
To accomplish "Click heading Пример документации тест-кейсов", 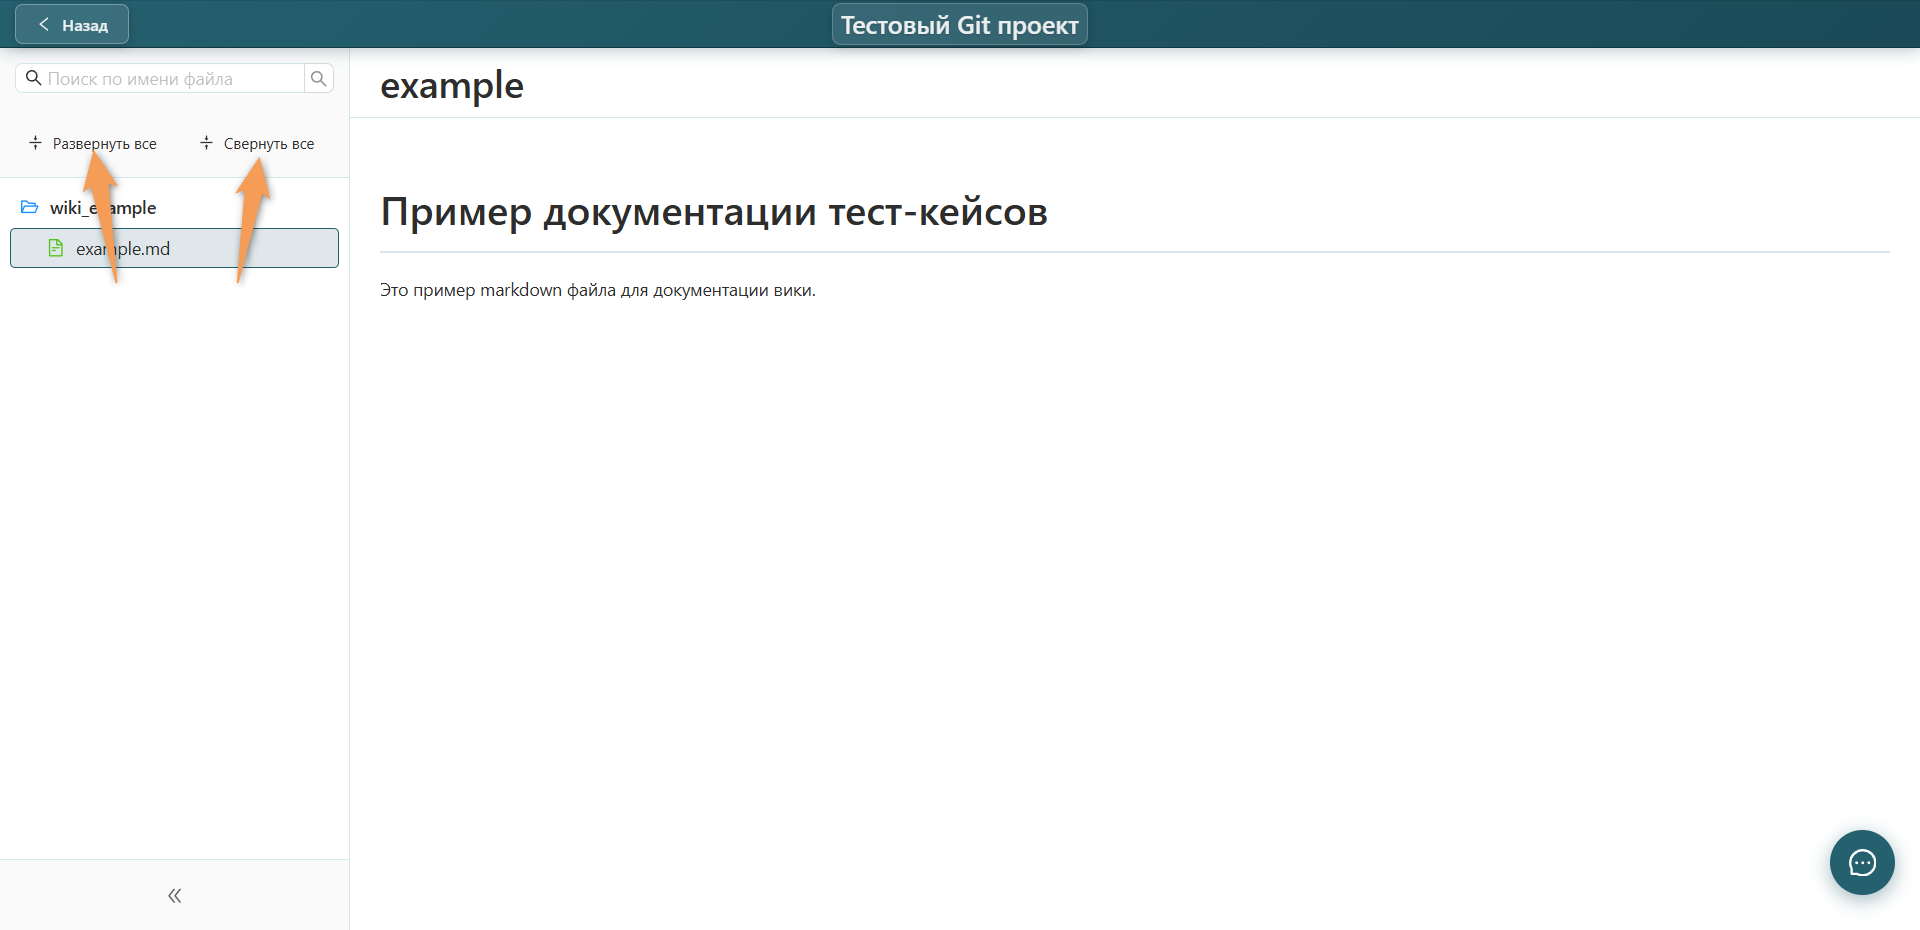I will pyautogui.click(x=714, y=211).
